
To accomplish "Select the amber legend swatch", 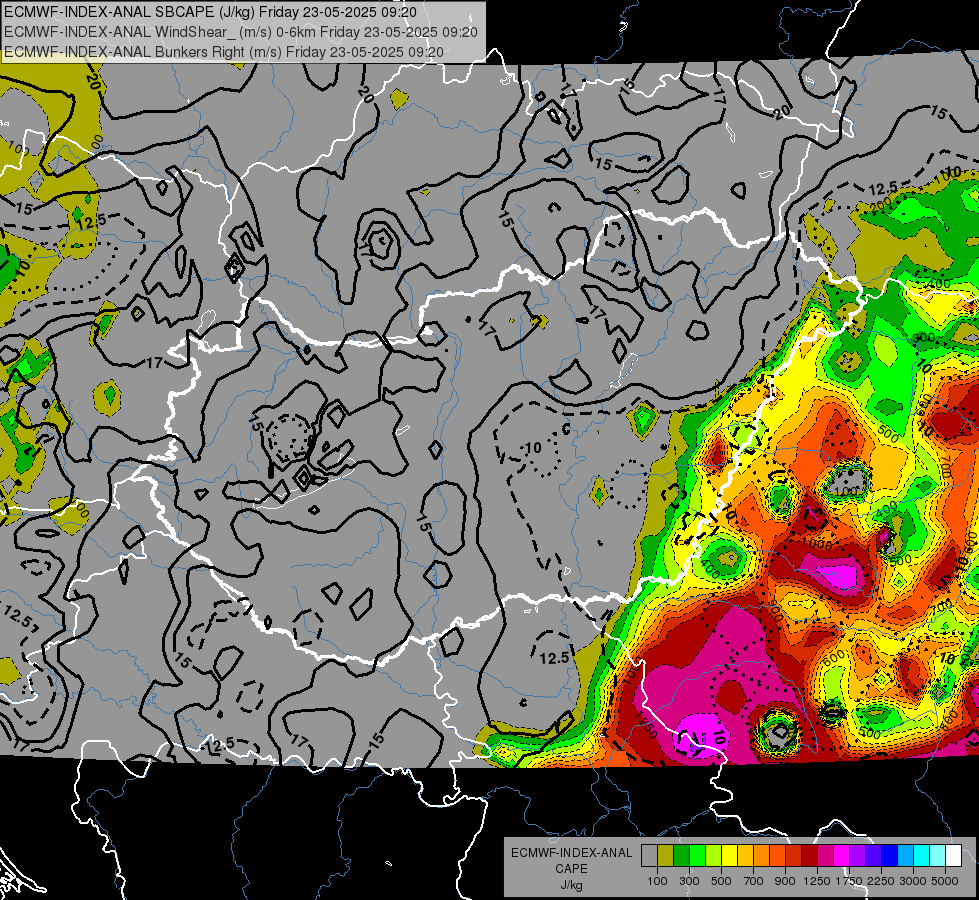I will tap(745, 856).
